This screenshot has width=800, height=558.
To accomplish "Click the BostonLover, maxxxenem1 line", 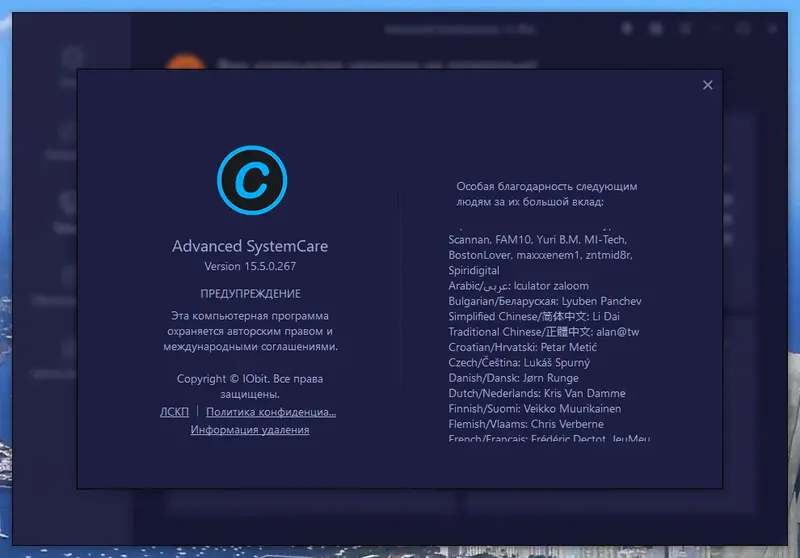I will pyautogui.click(x=540, y=255).
